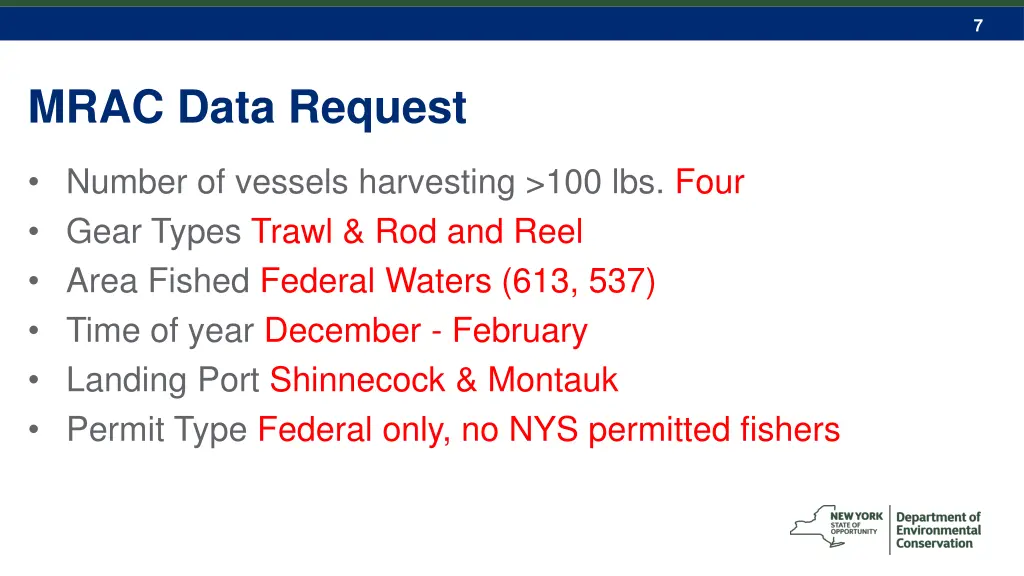Select the red word Four

coord(710,182)
